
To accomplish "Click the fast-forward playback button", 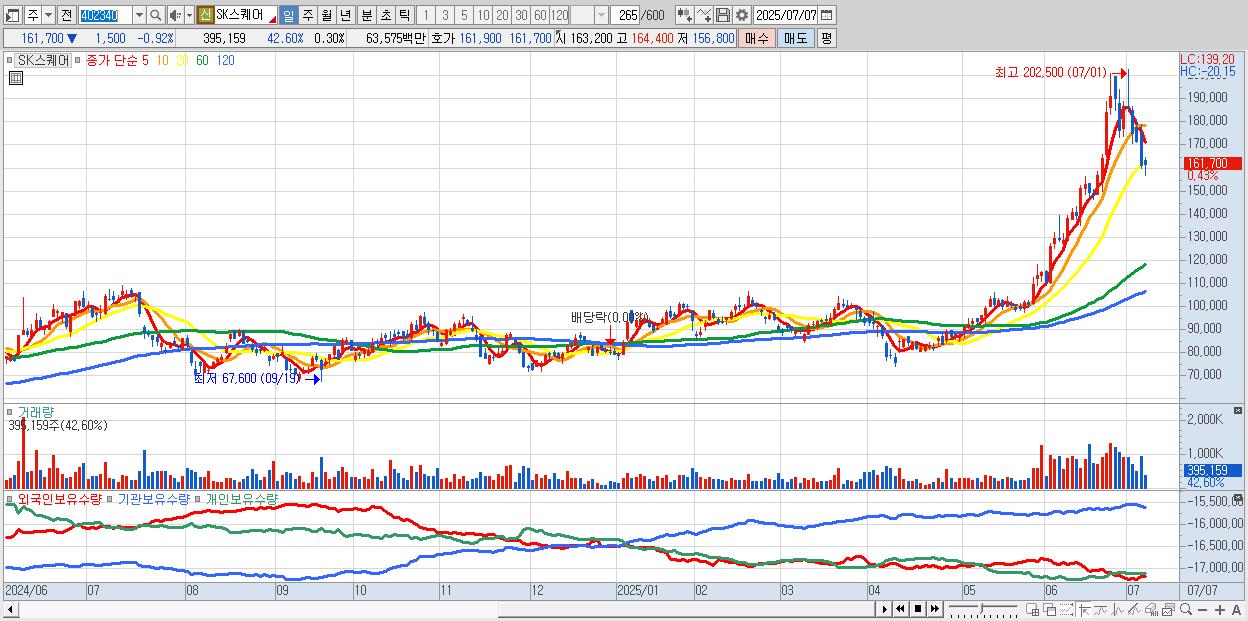I will (x=935, y=609).
